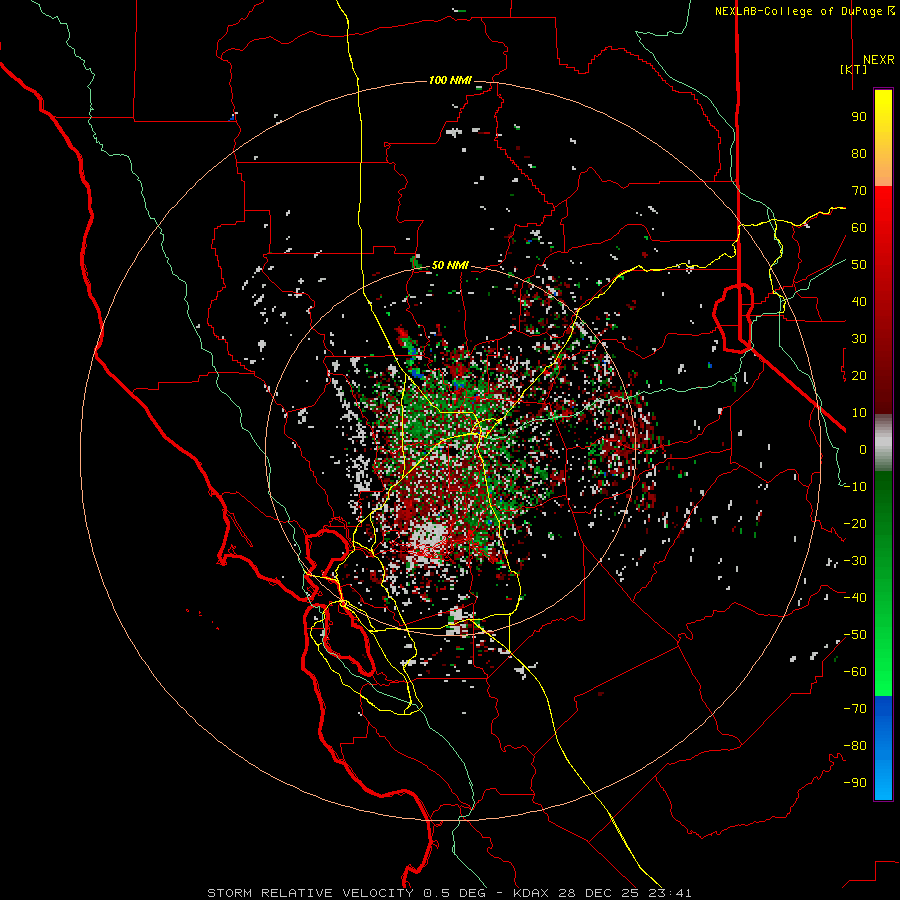
Task: Click the 30 value on the velocity scale
Action: tap(859, 339)
